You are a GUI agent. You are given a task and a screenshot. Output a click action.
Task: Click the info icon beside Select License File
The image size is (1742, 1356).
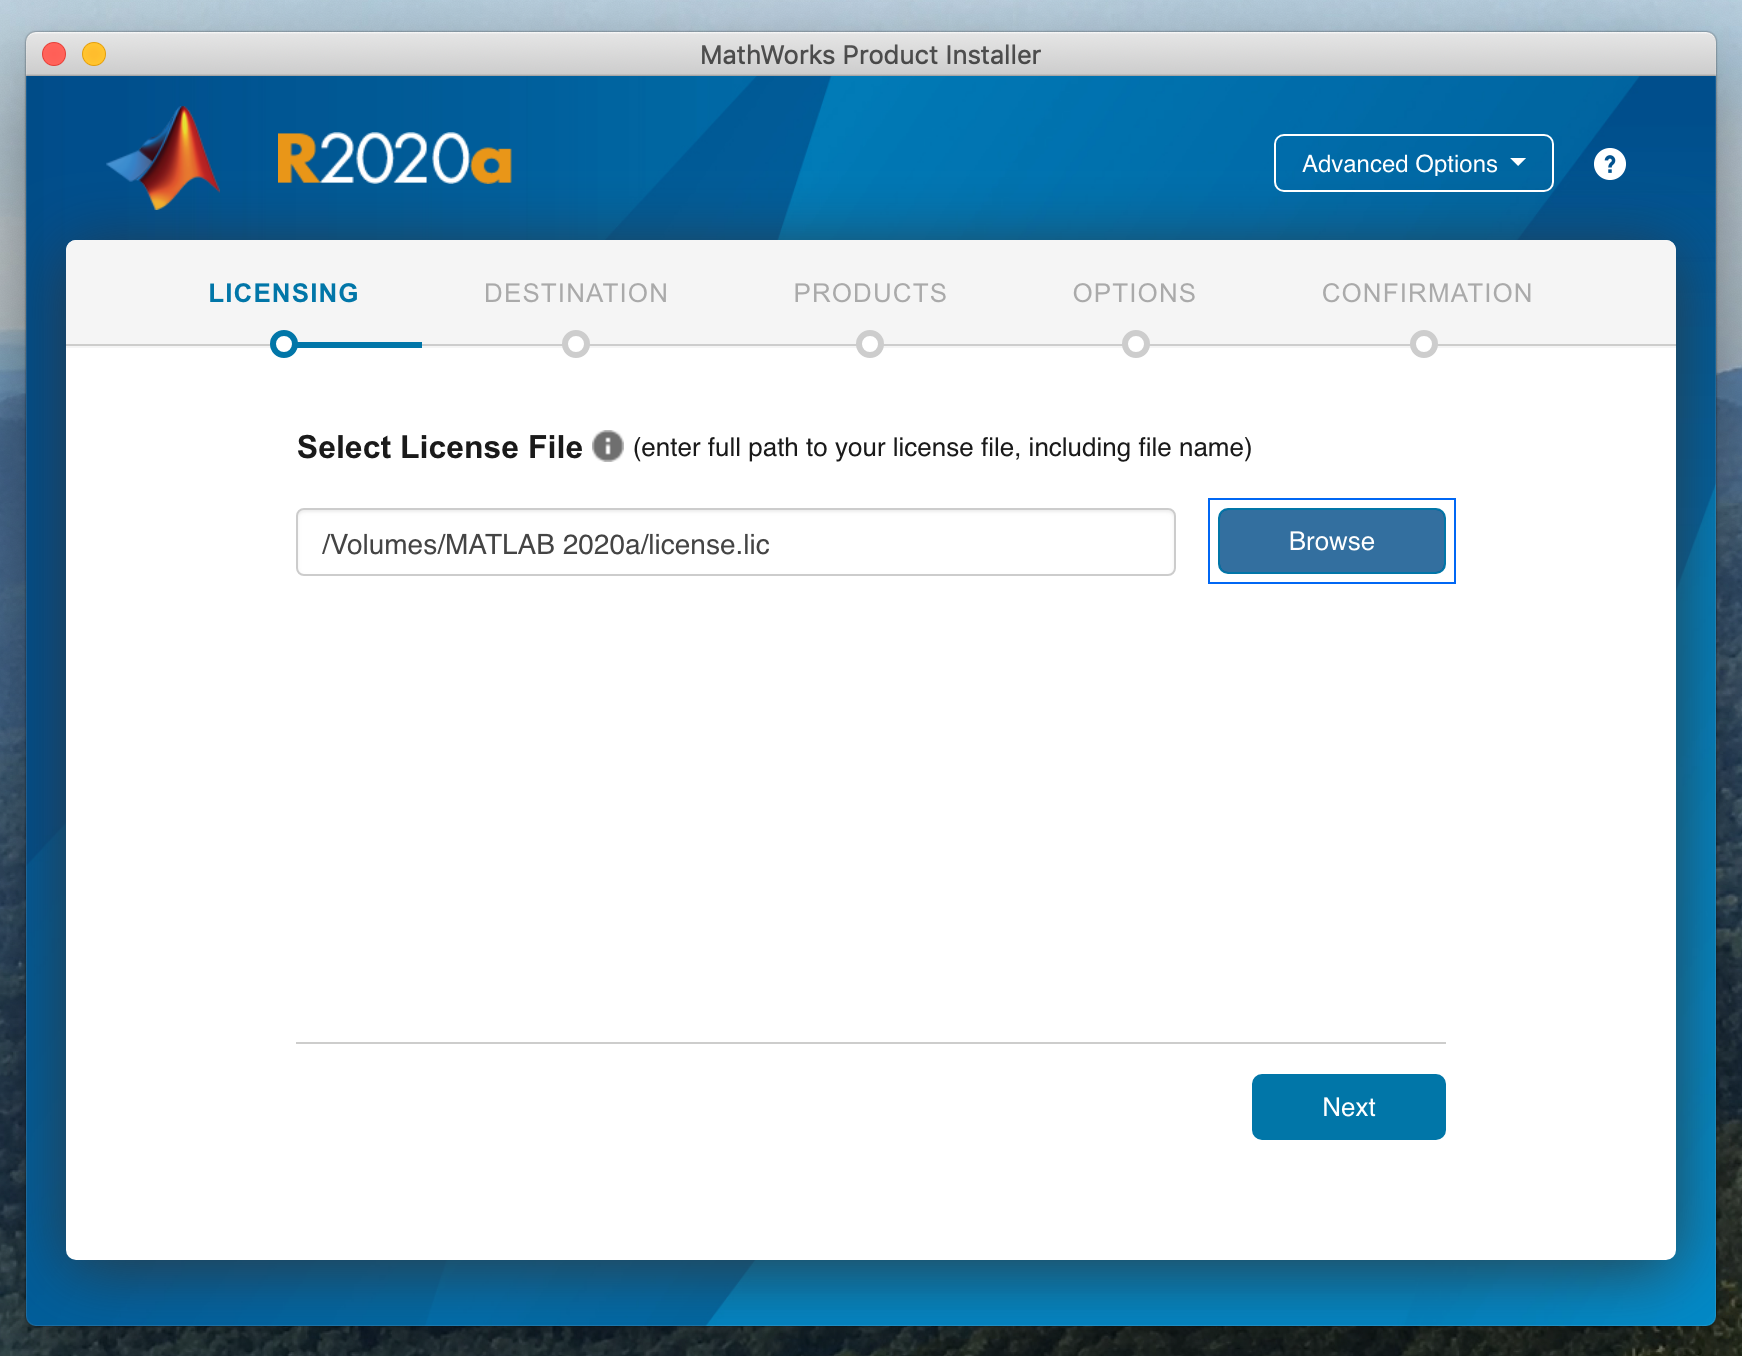pos(607,446)
